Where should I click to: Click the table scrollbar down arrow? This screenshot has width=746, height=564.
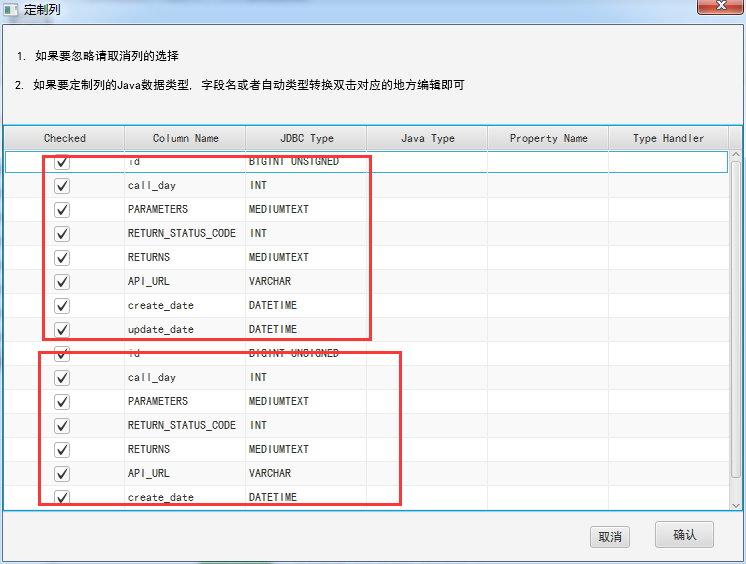pos(736,505)
